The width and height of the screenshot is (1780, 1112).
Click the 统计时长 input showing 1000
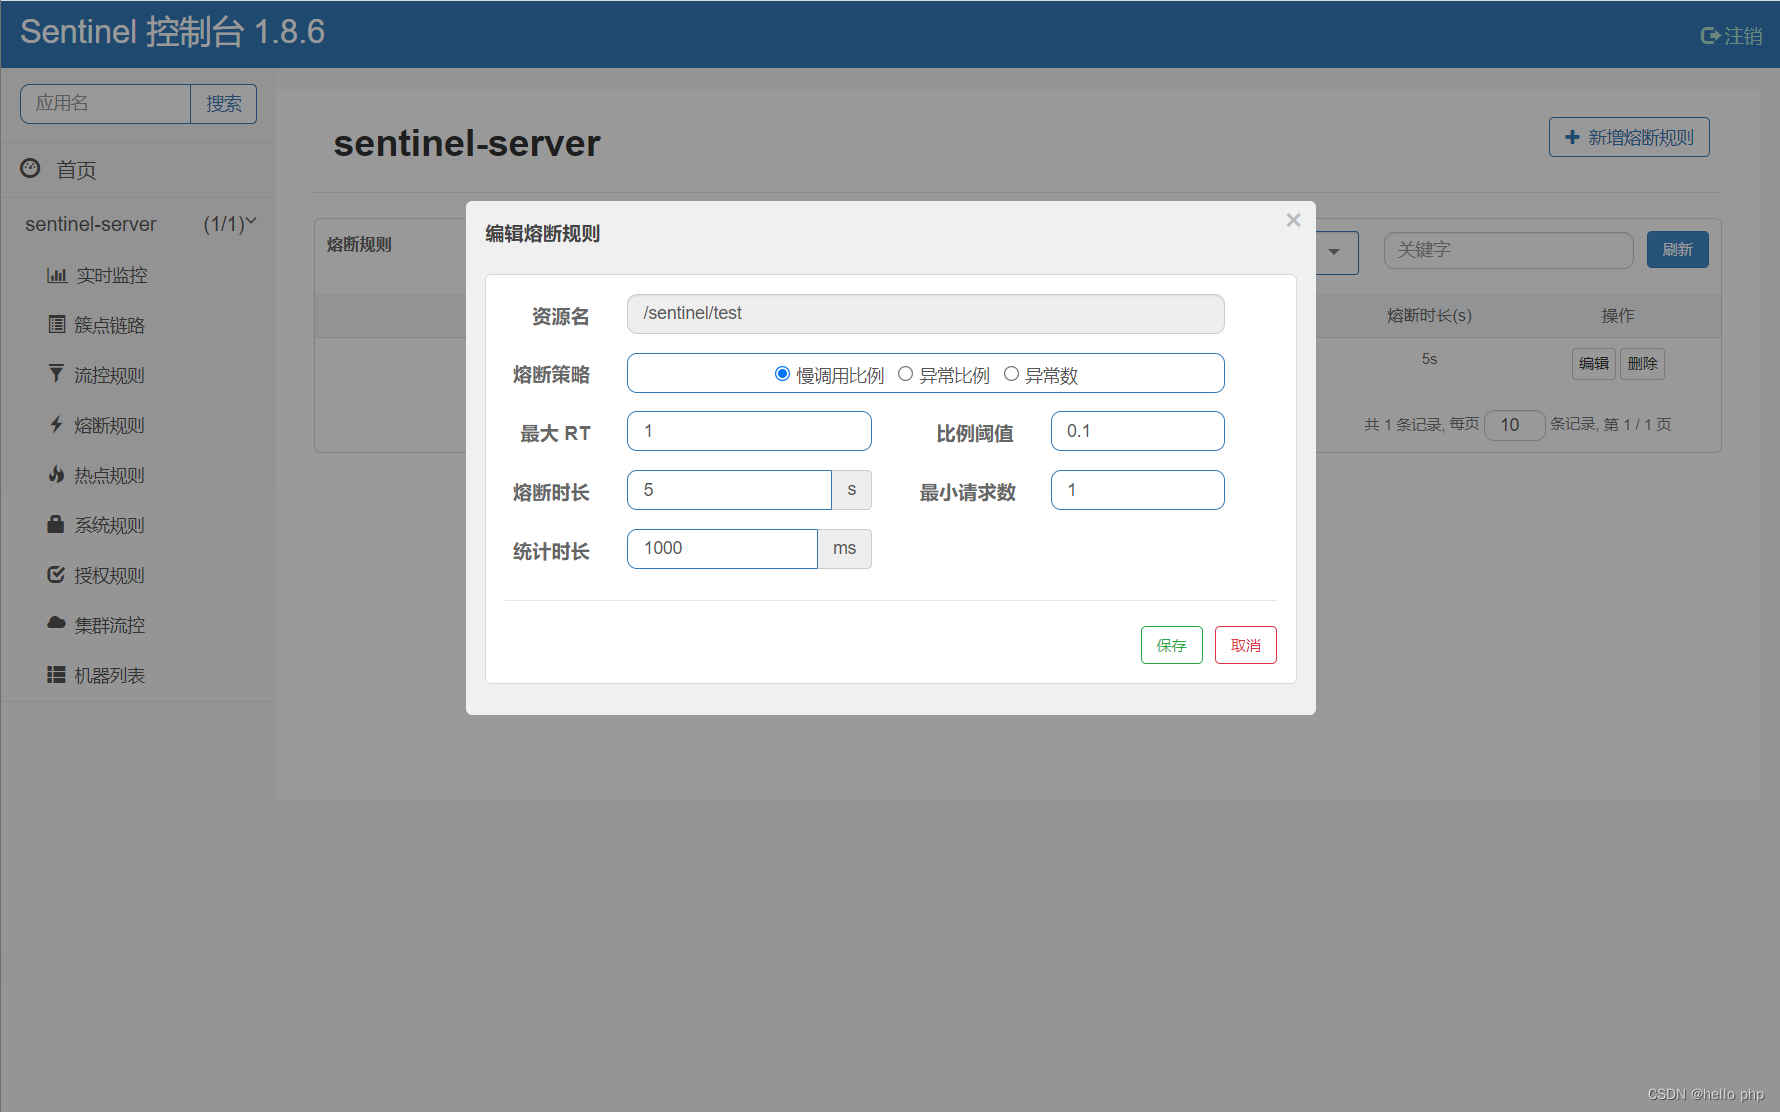pyautogui.click(x=722, y=549)
